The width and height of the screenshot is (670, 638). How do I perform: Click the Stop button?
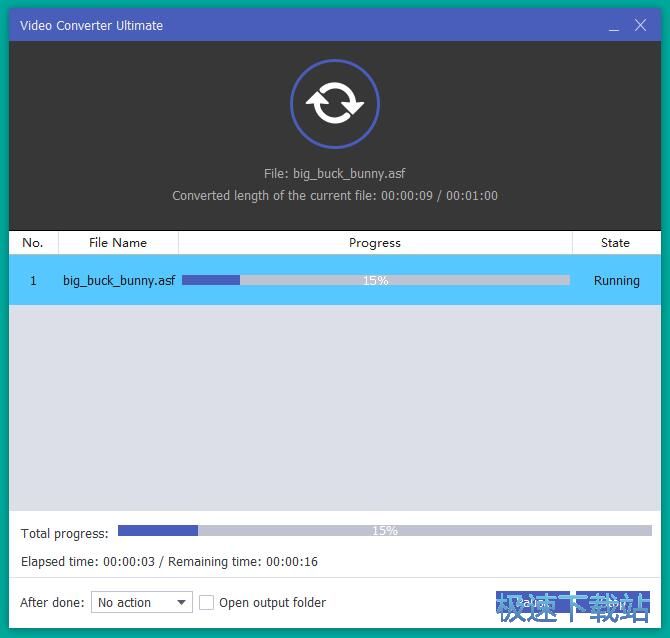point(613,603)
